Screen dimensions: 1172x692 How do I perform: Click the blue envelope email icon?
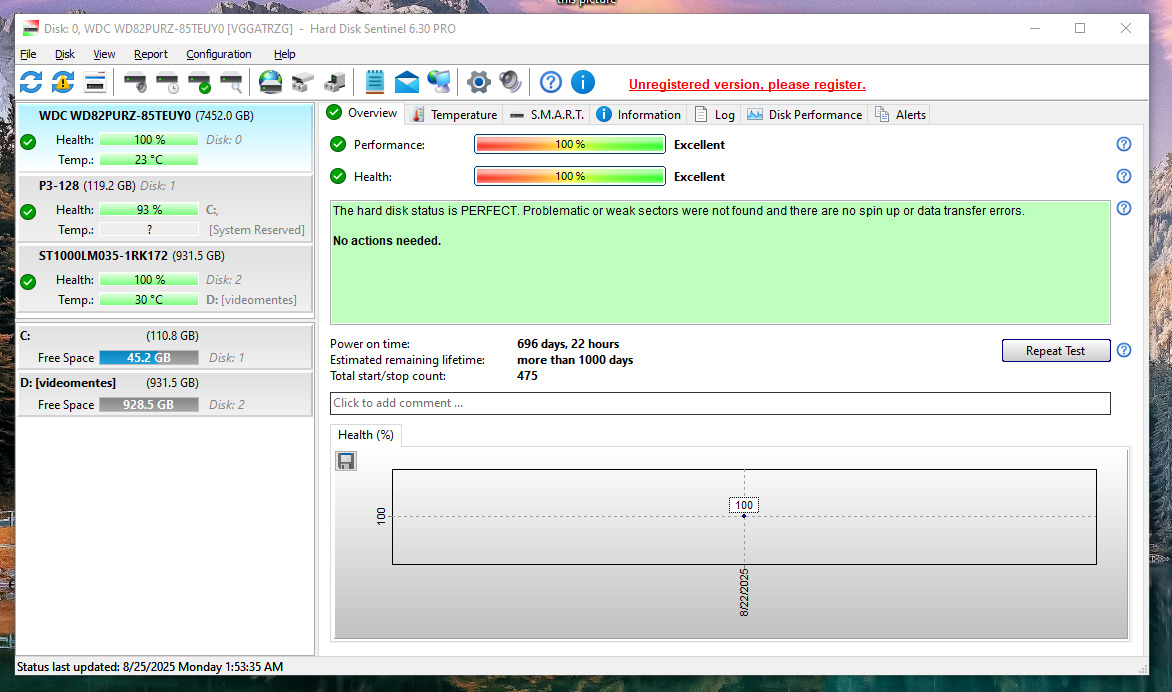pyautogui.click(x=407, y=82)
